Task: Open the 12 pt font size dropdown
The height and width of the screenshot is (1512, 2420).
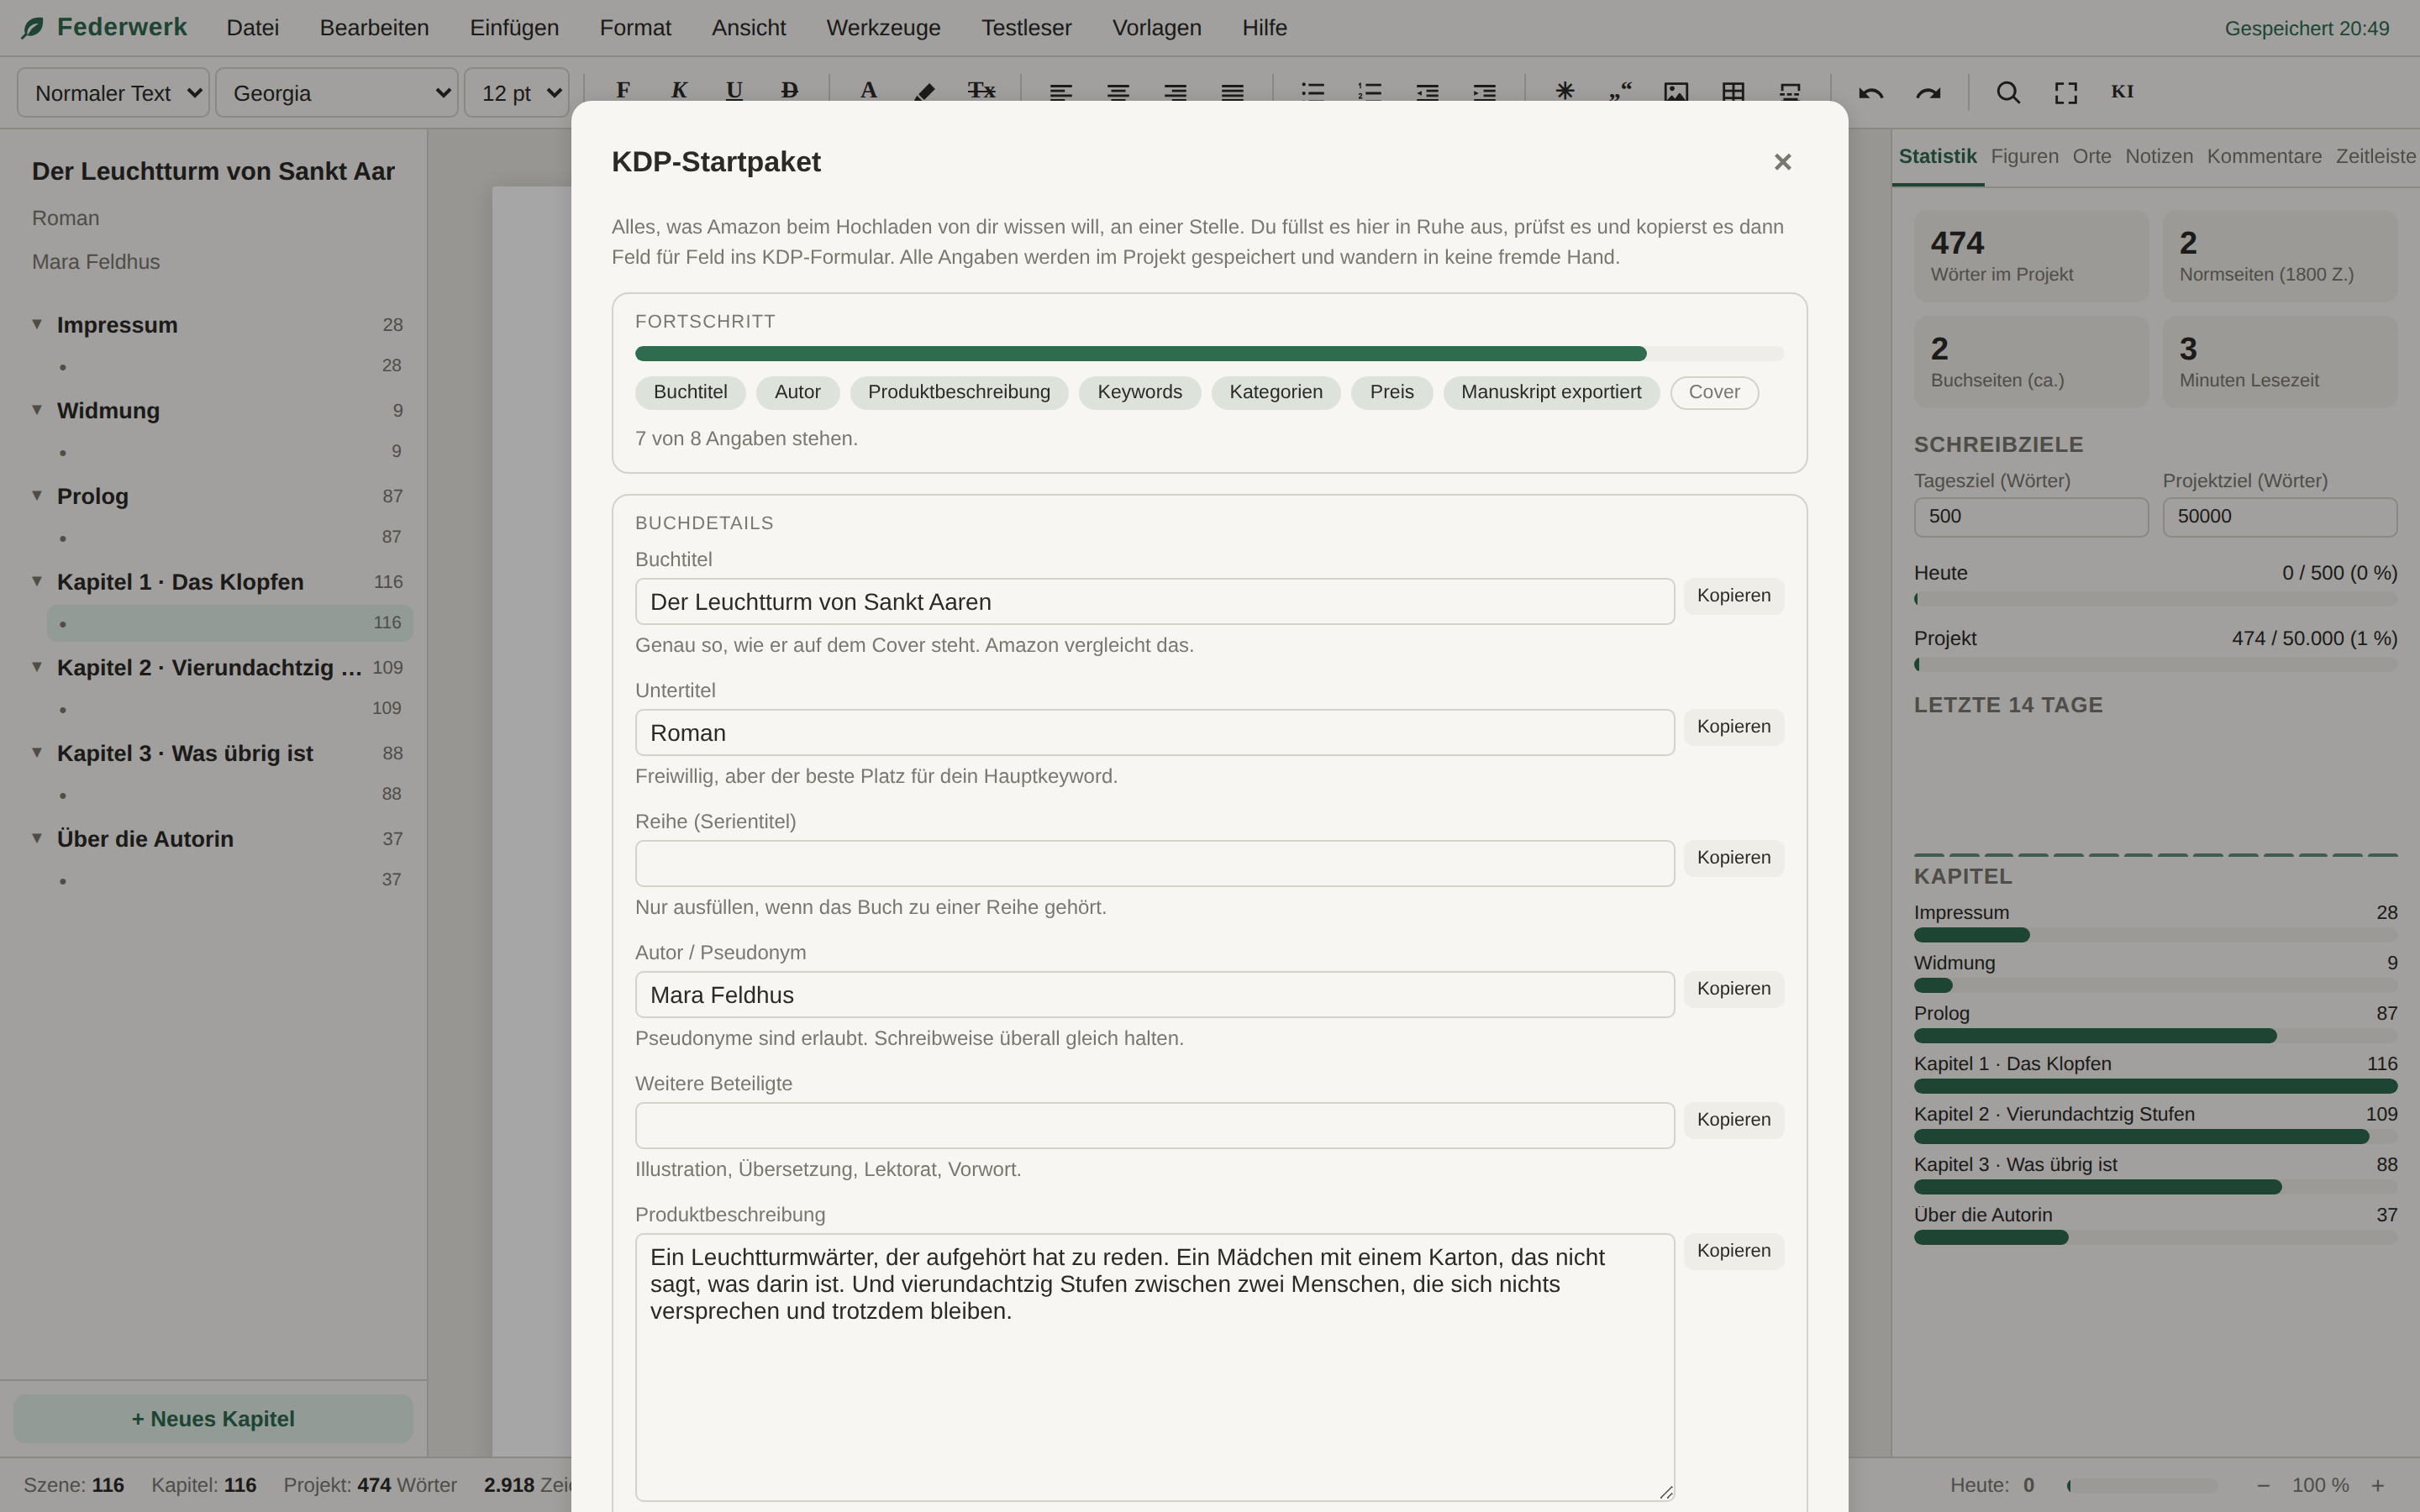Action: click(x=517, y=93)
